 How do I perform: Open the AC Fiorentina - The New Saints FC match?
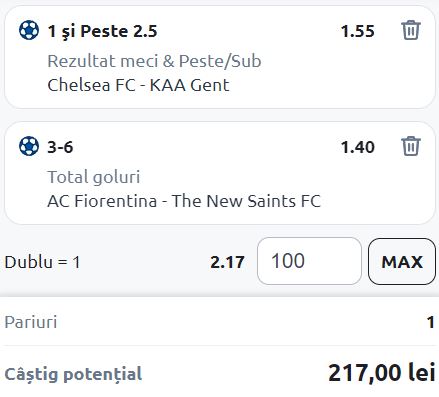tap(184, 201)
